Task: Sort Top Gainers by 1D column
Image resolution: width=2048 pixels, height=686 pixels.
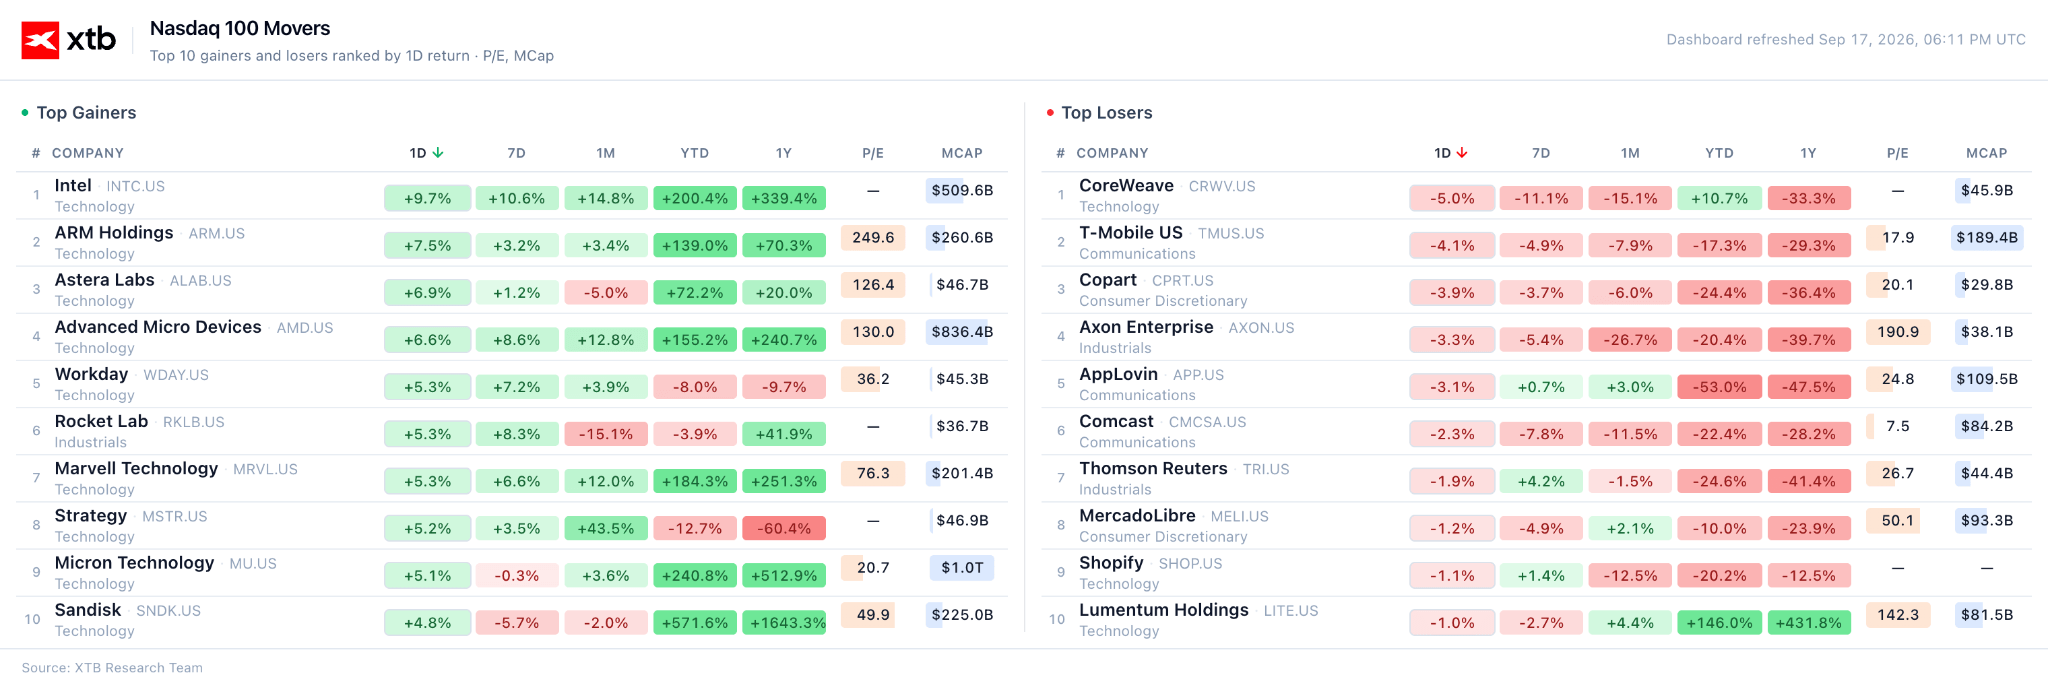Action: pyautogui.click(x=426, y=153)
